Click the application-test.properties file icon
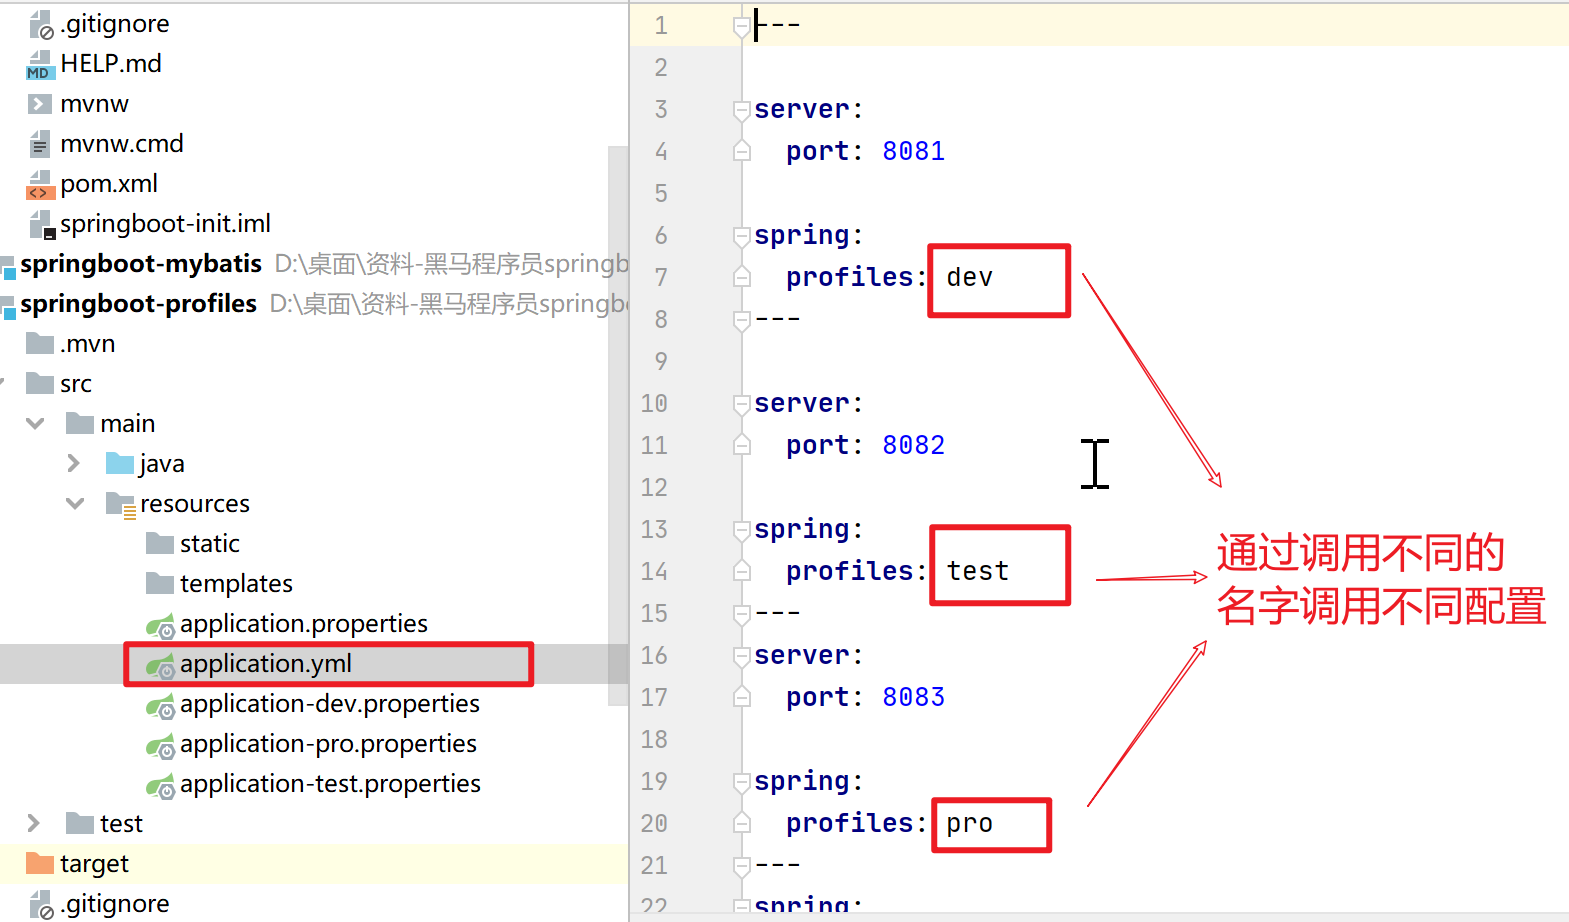 point(161,786)
